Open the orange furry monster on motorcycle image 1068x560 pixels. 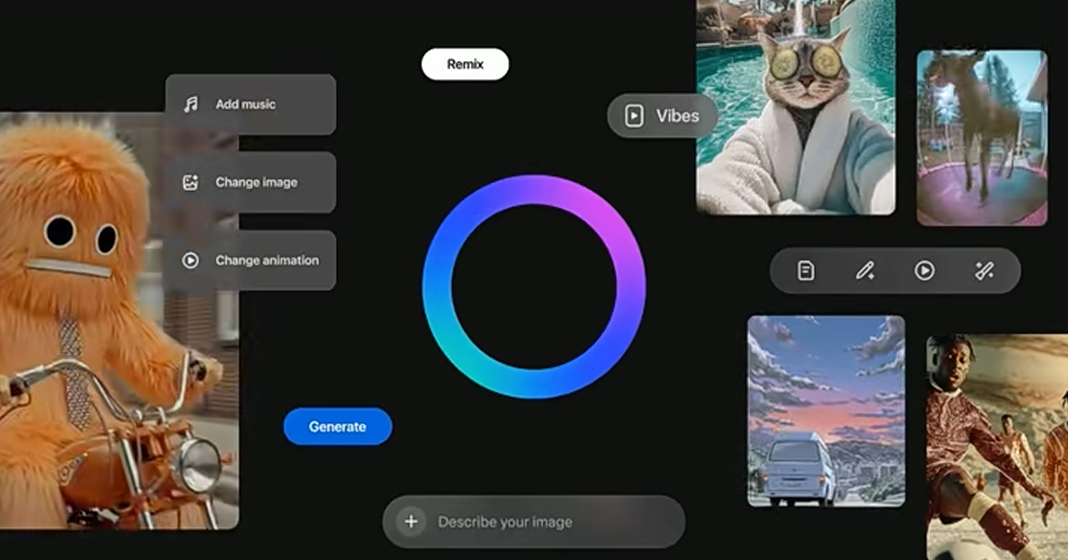tap(119, 320)
